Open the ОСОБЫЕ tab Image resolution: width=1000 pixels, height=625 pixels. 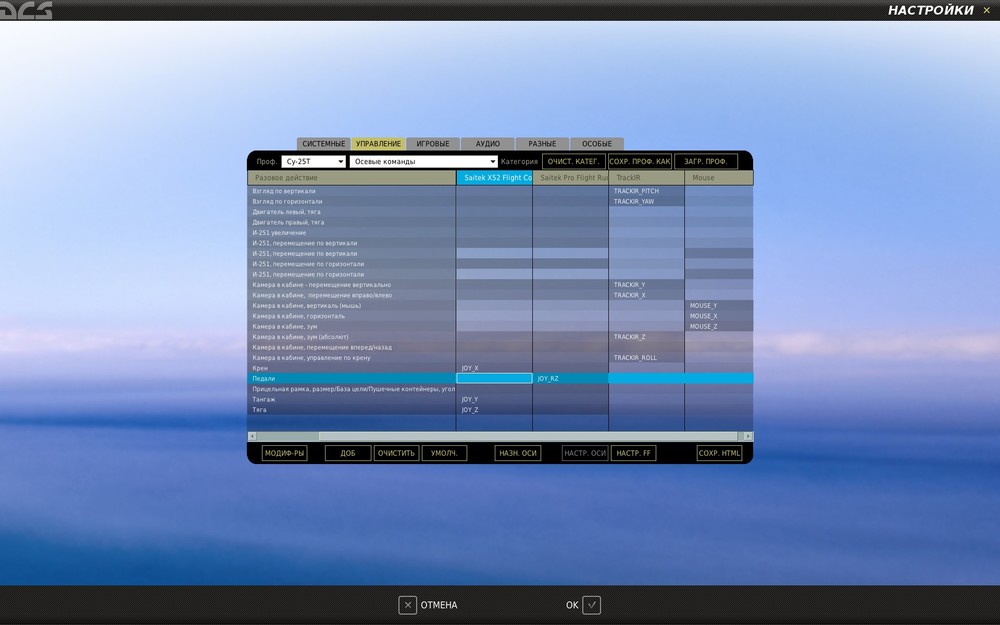tap(597, 144)
